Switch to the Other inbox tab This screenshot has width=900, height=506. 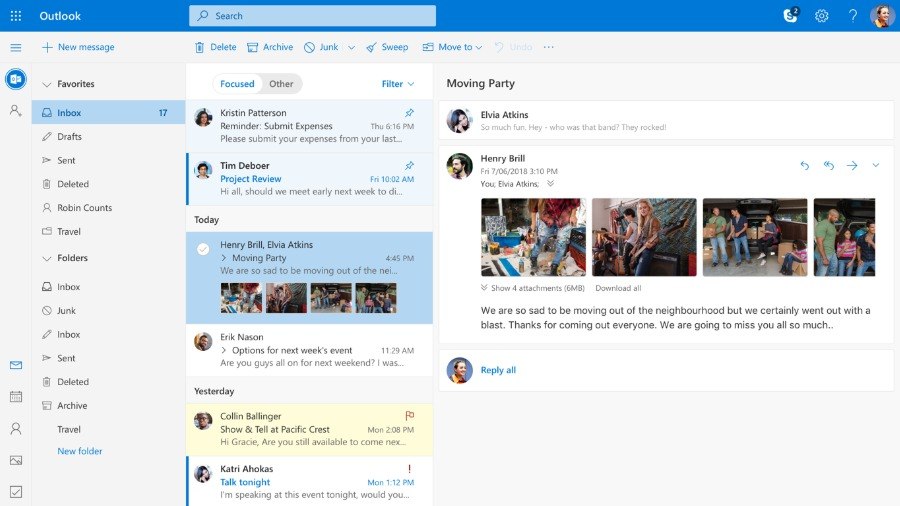coord(281,84)
